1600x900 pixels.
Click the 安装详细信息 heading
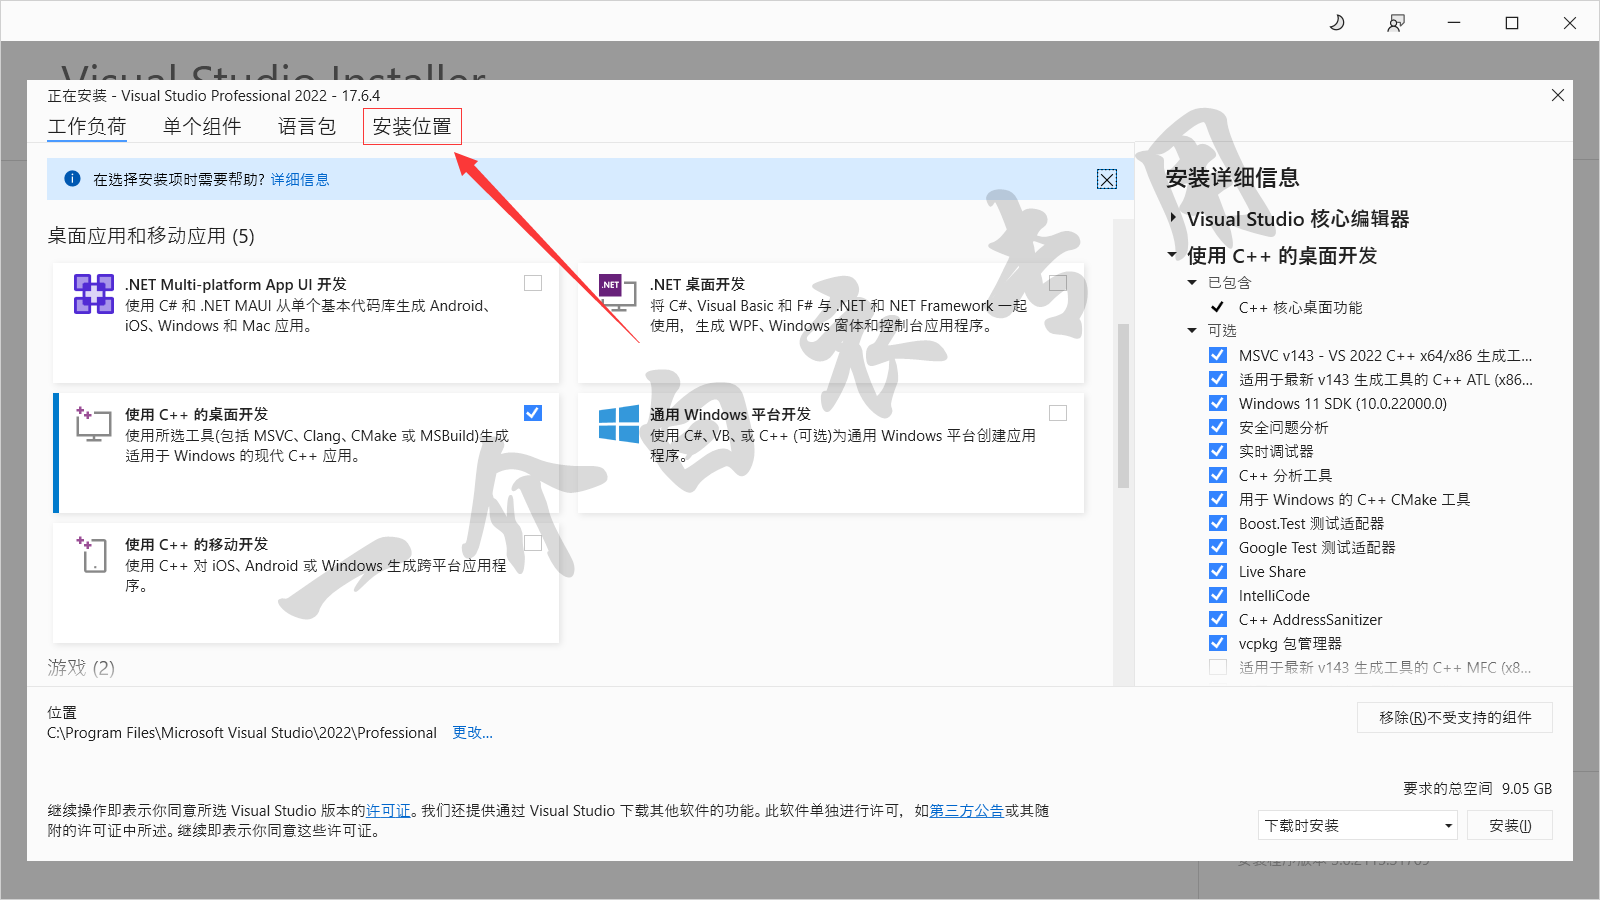coord(1232,178)
